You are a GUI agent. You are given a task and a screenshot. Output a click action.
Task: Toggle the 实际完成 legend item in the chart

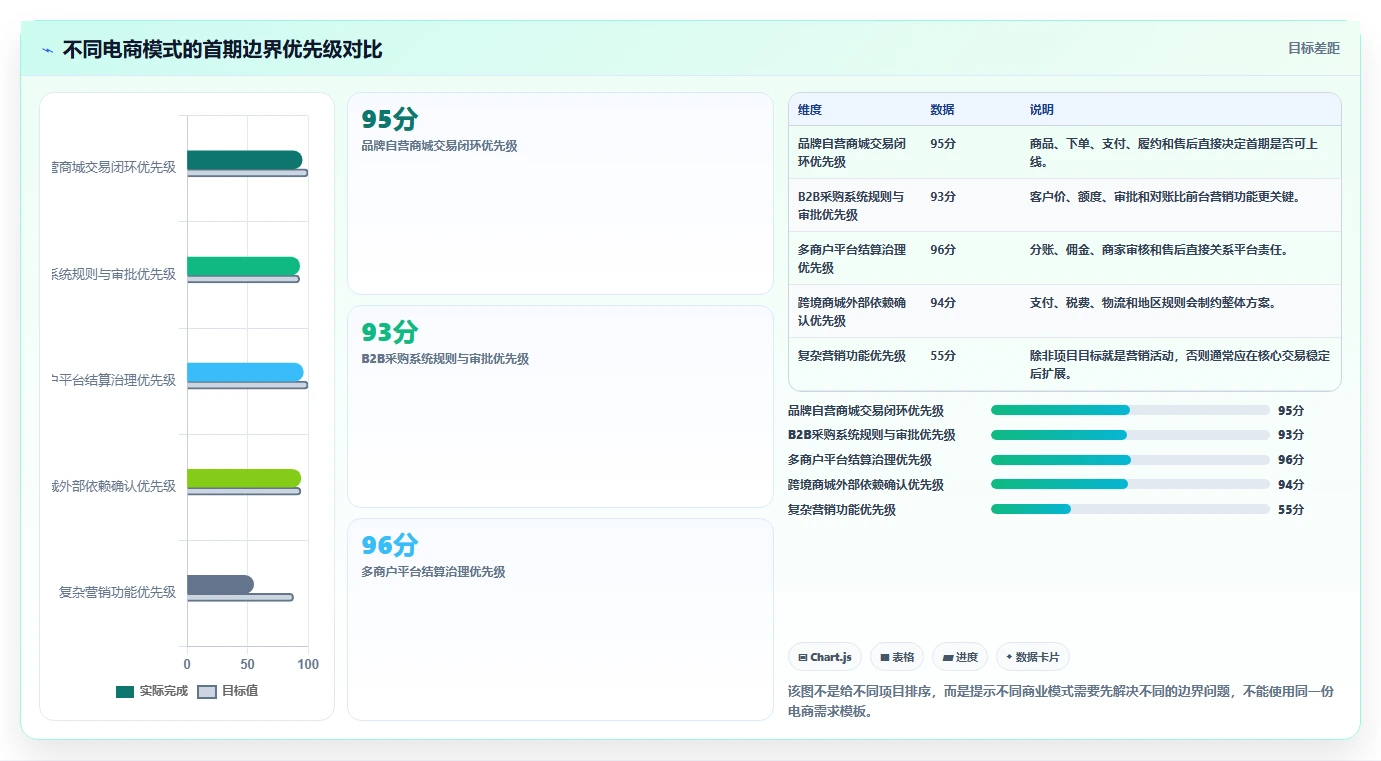(152, 691)
